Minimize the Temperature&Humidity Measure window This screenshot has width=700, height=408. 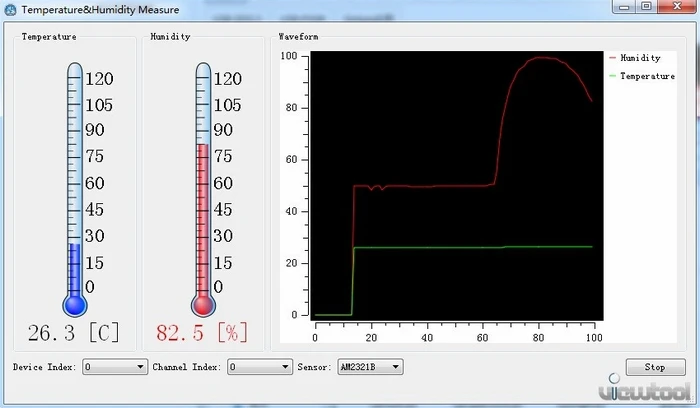point(624,6)
